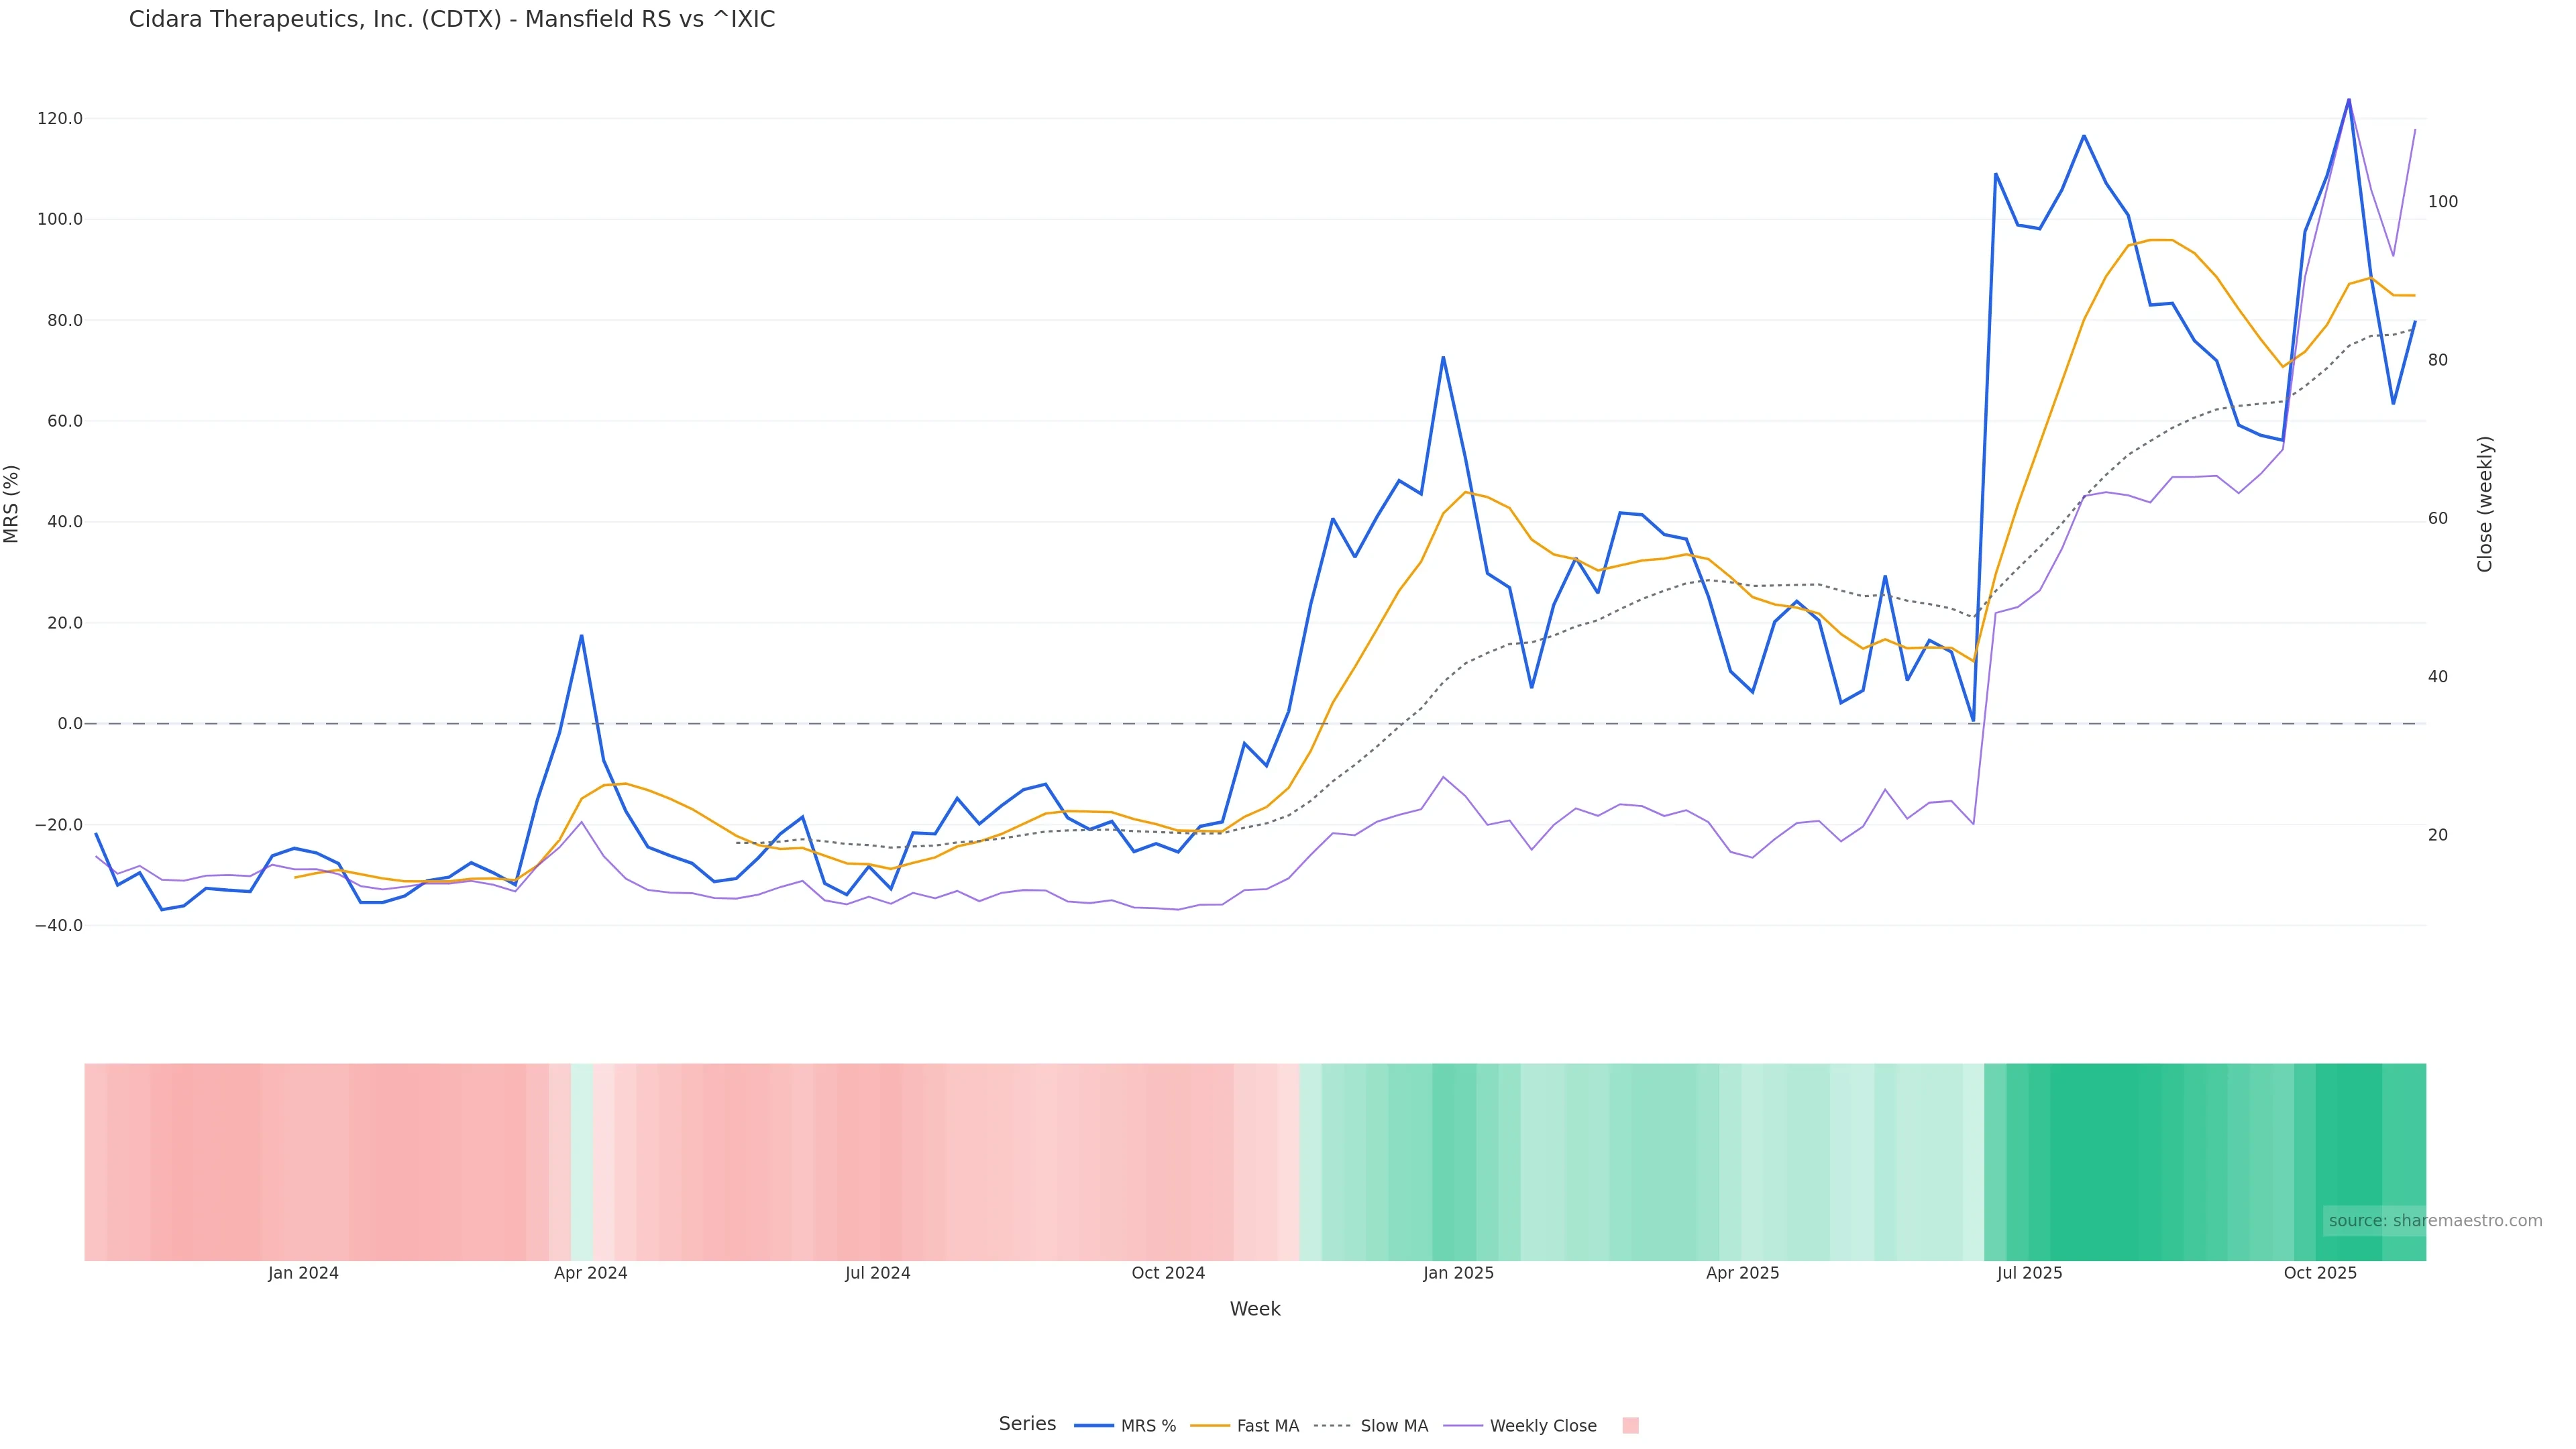
Task: Click the Apr 2024 week axis label
Action: pyautogui.click(x=590, y=1273)
